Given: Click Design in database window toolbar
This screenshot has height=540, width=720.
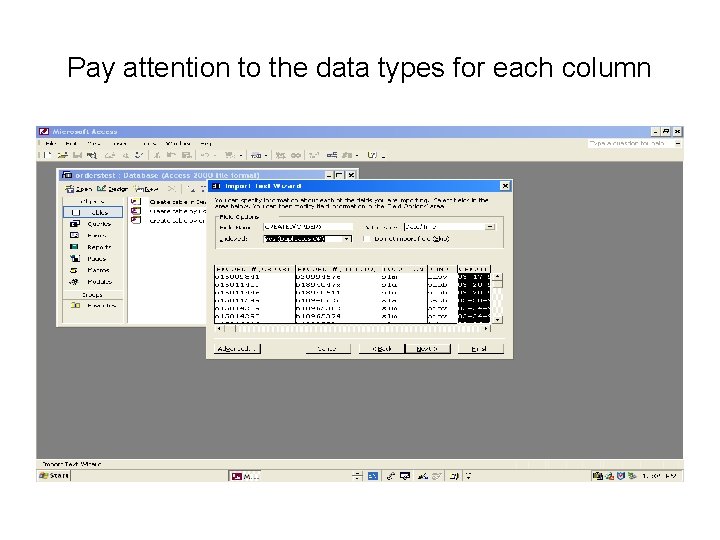Looking at the screenshot, I should click(x=112, y=189).
